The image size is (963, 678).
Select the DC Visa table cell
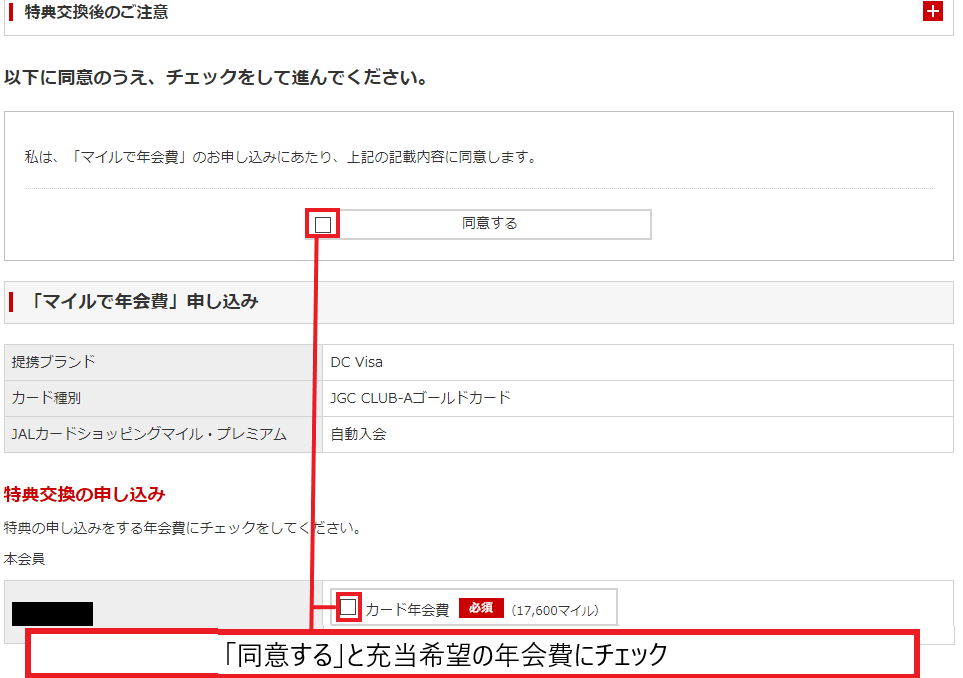pos(357,362)
